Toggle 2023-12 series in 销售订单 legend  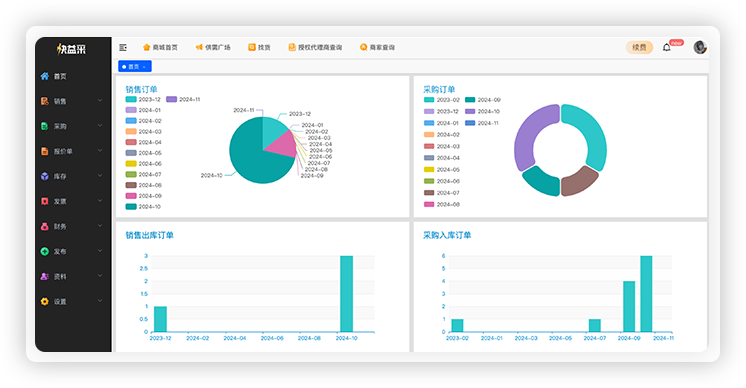click(143, 99)
